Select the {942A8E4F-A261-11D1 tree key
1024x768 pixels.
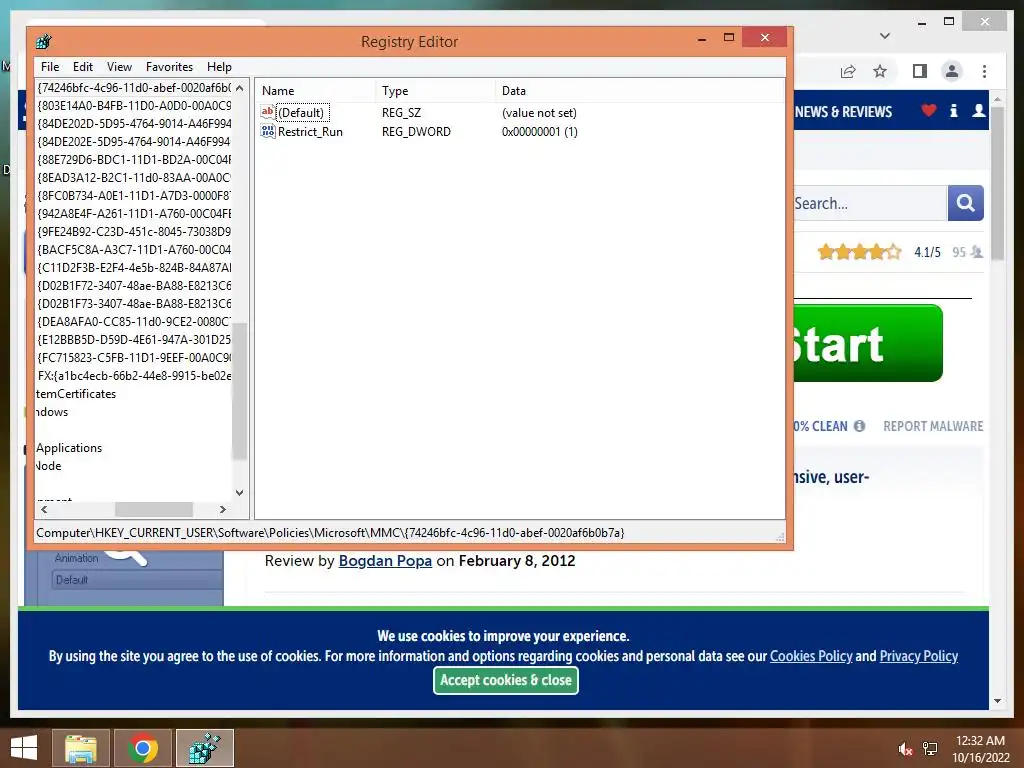134,214
